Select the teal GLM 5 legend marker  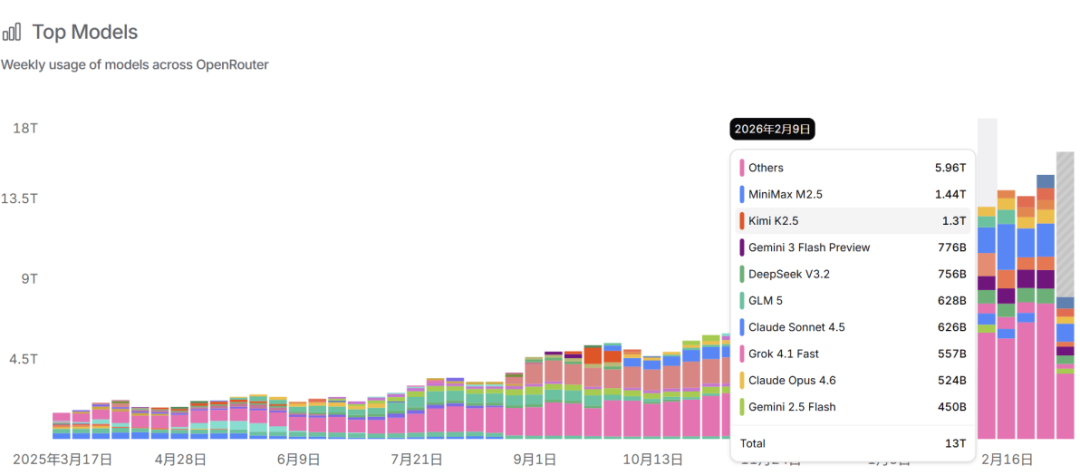click(x=742, y=300)
